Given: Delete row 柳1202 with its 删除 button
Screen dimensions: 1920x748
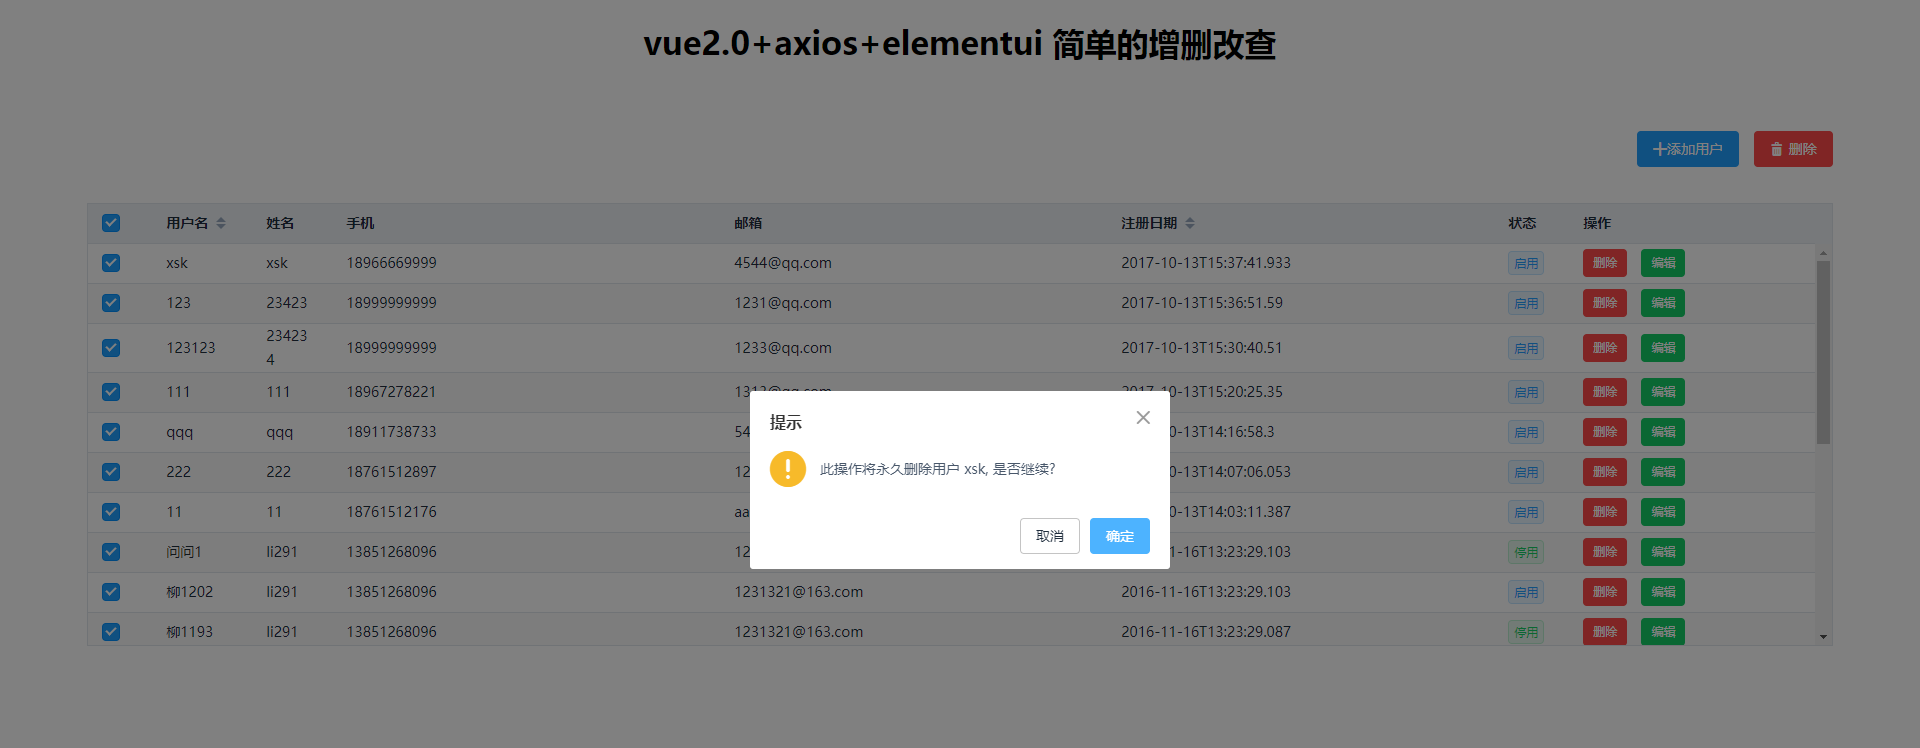Looking at the screenshot, I should (1605, 592).
